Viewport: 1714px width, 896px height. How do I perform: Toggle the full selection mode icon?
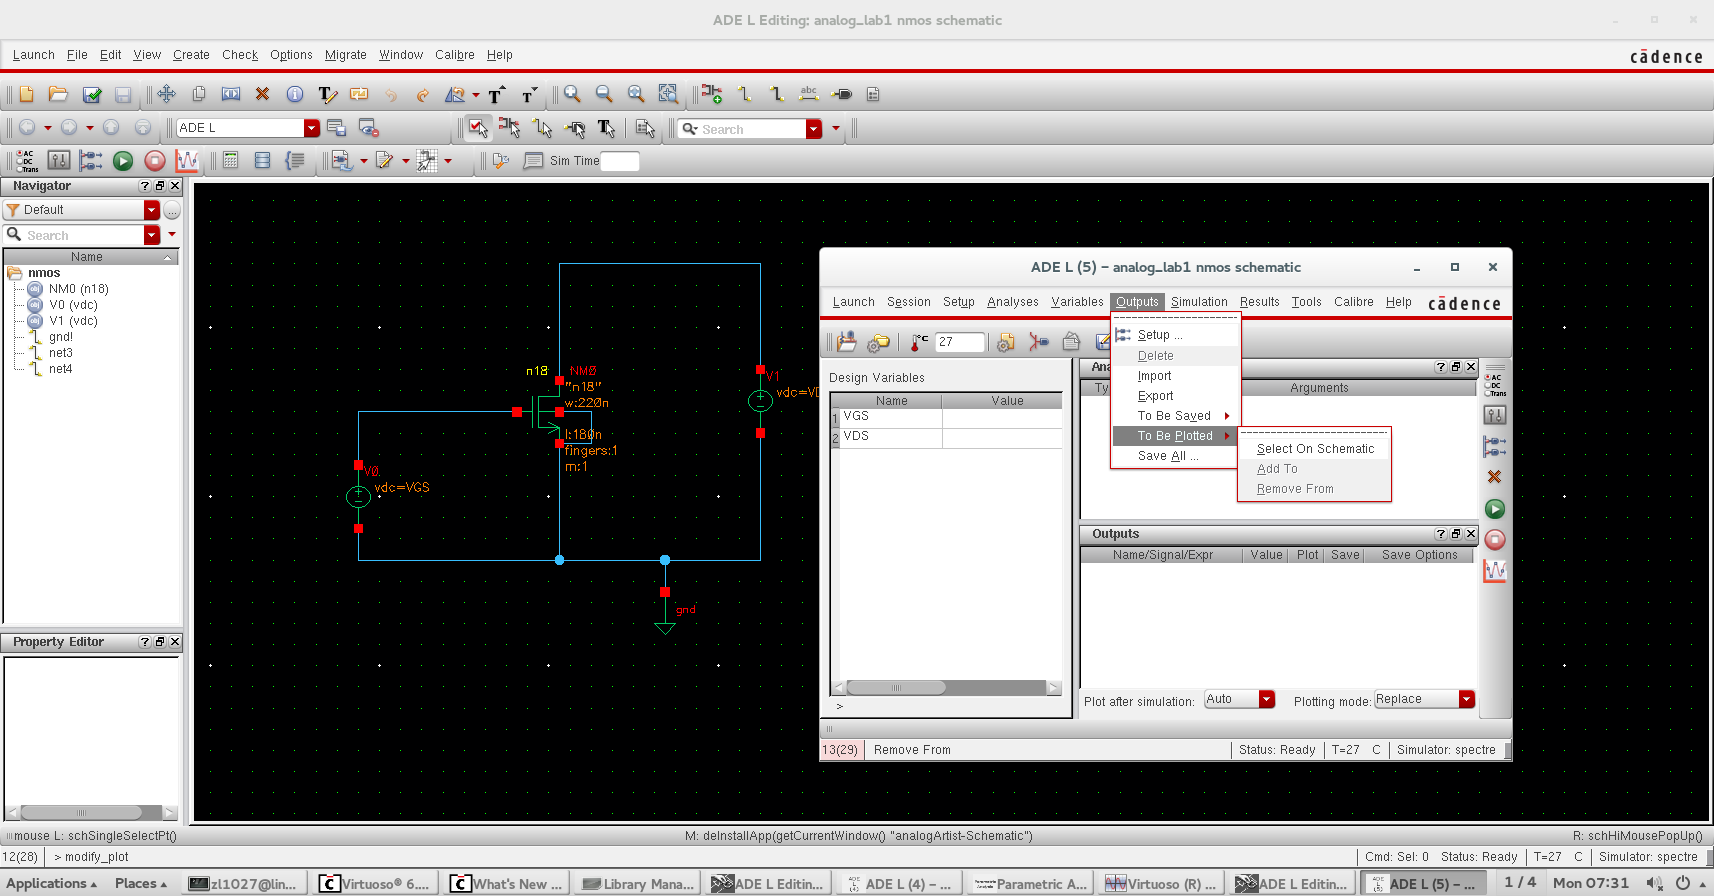click(x=478, y=128)
